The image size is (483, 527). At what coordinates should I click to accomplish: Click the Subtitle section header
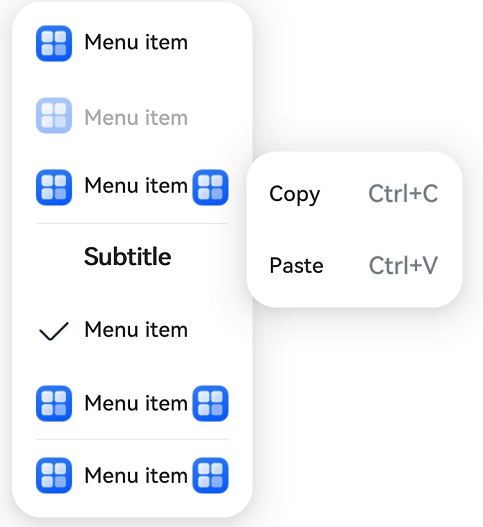tap(128, 257)
